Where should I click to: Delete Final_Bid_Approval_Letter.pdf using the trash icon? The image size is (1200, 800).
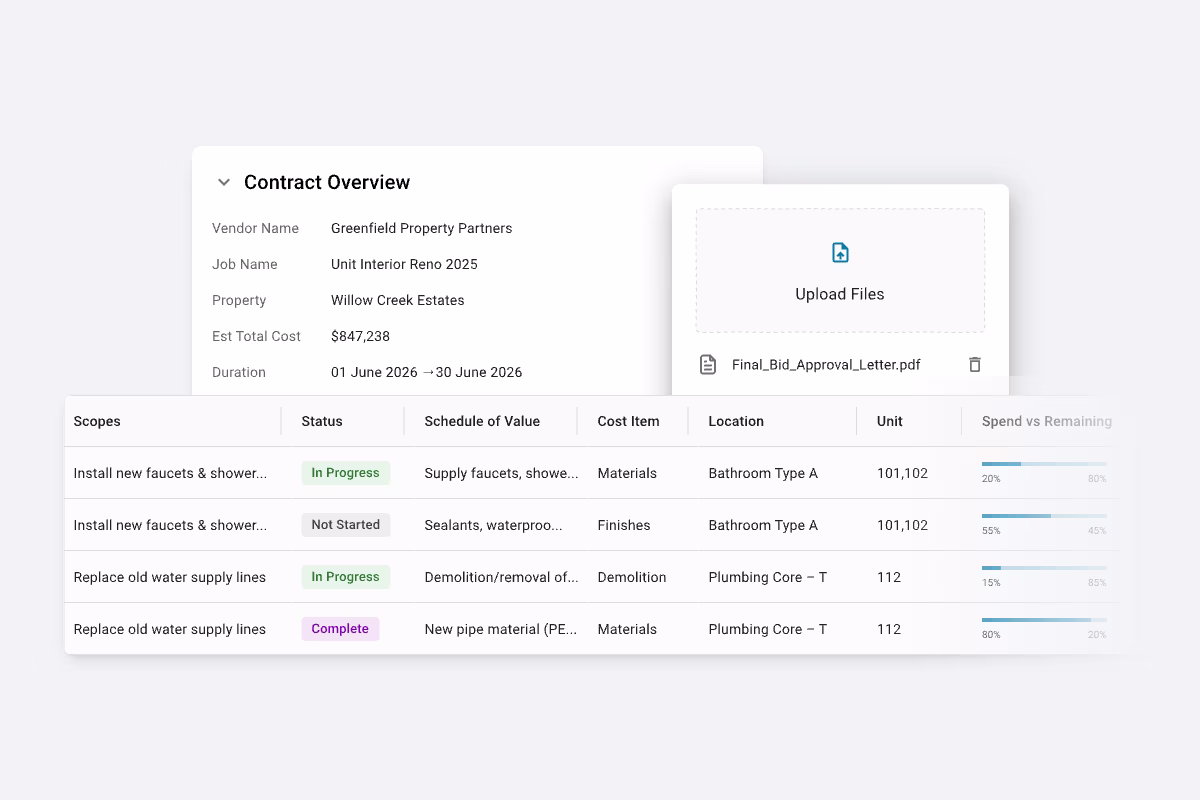point(974,364)
